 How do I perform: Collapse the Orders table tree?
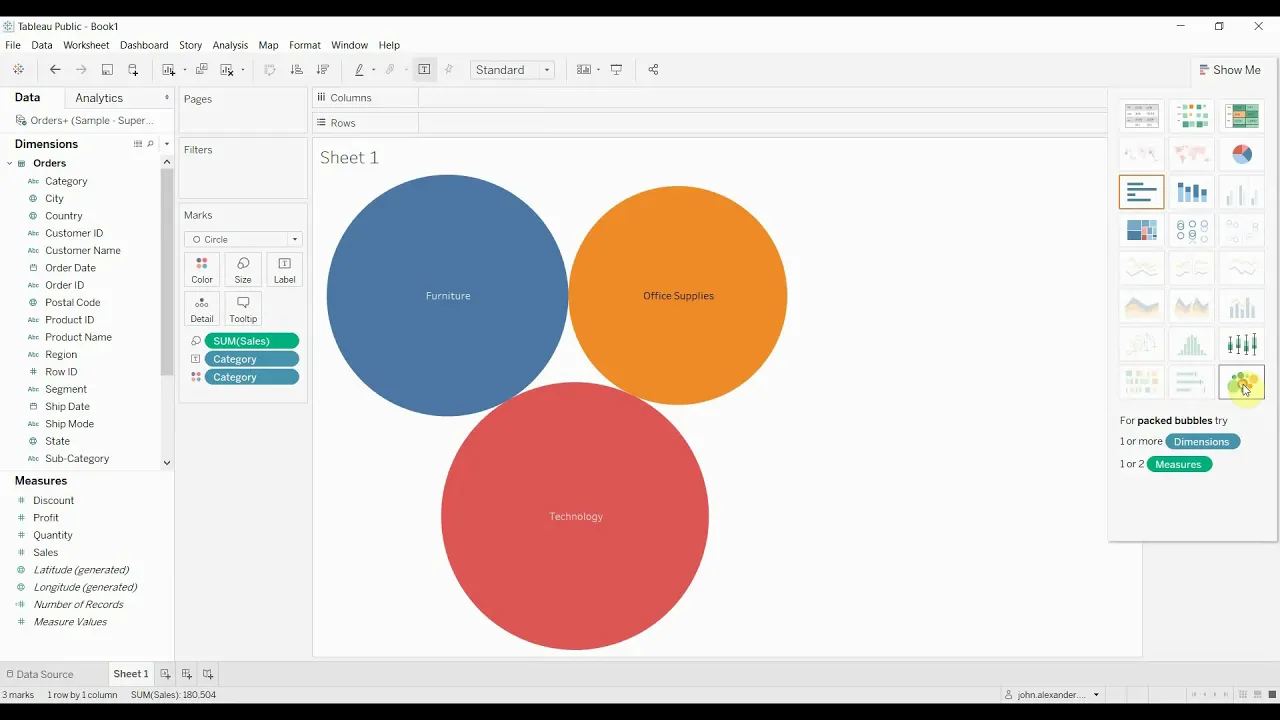(10, 163)
